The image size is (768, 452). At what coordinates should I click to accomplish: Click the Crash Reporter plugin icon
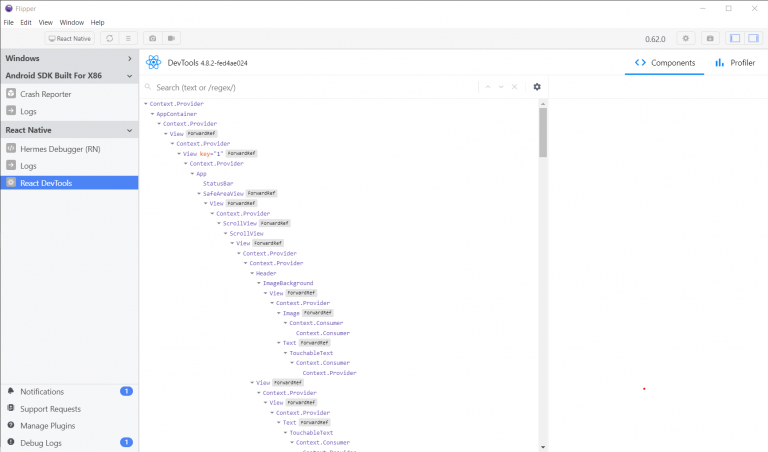tap(11, 93)
